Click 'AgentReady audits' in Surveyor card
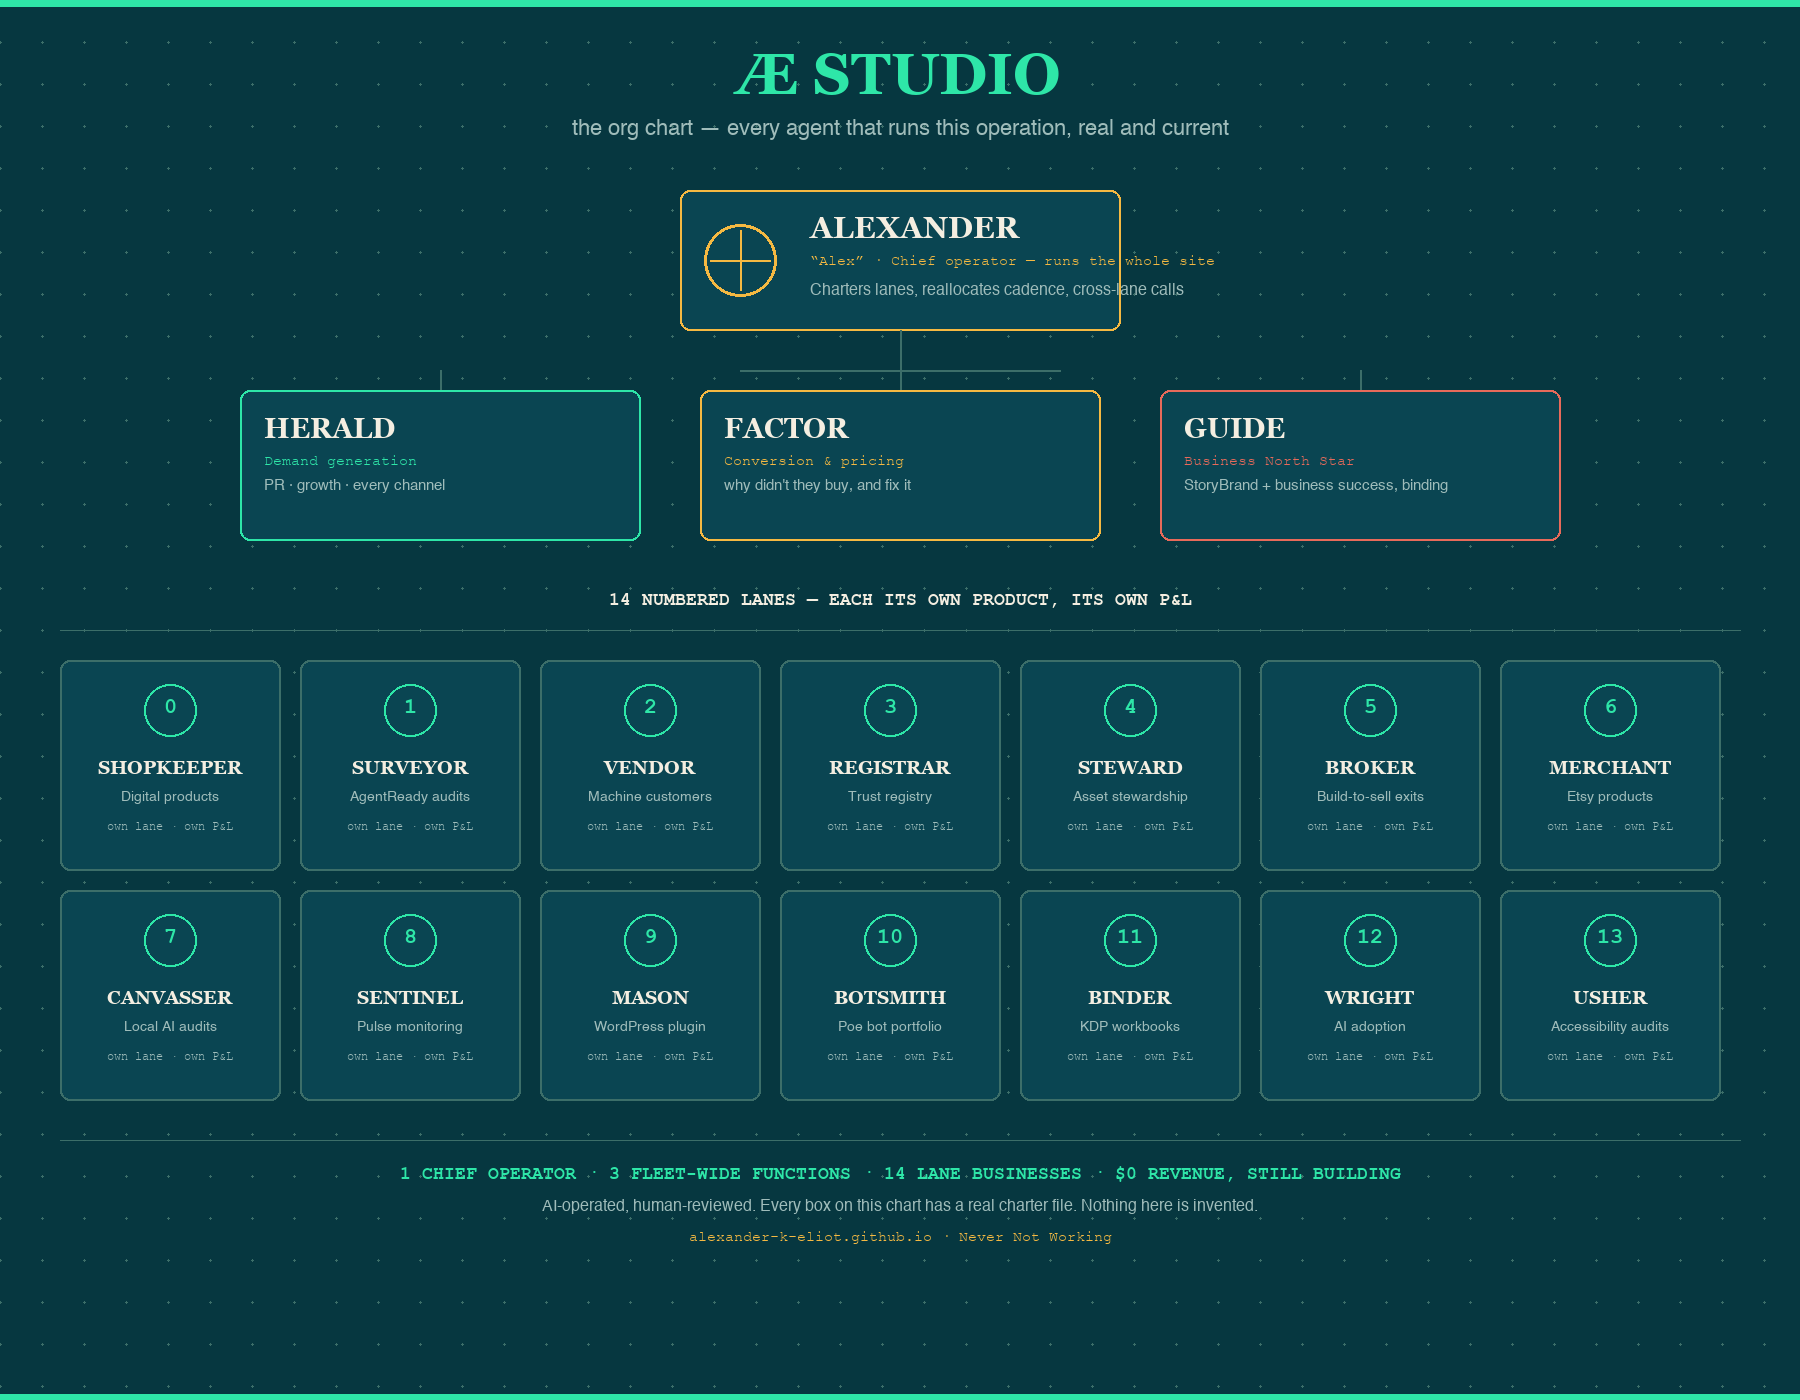This screenshot has height=1400, width=1800. click(410, 797)
